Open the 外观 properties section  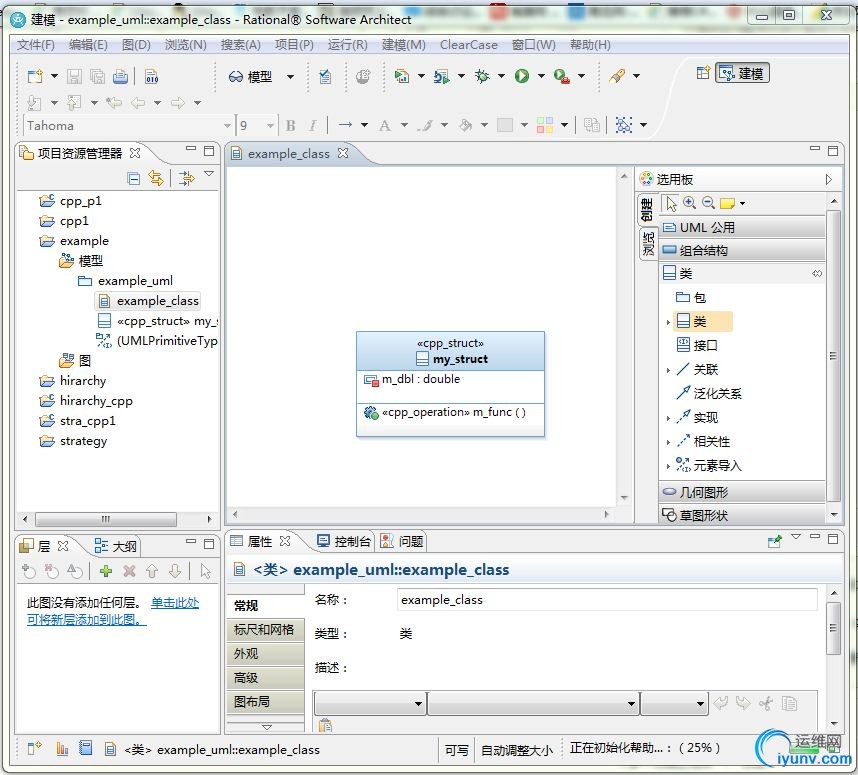(x=265, y=654)
